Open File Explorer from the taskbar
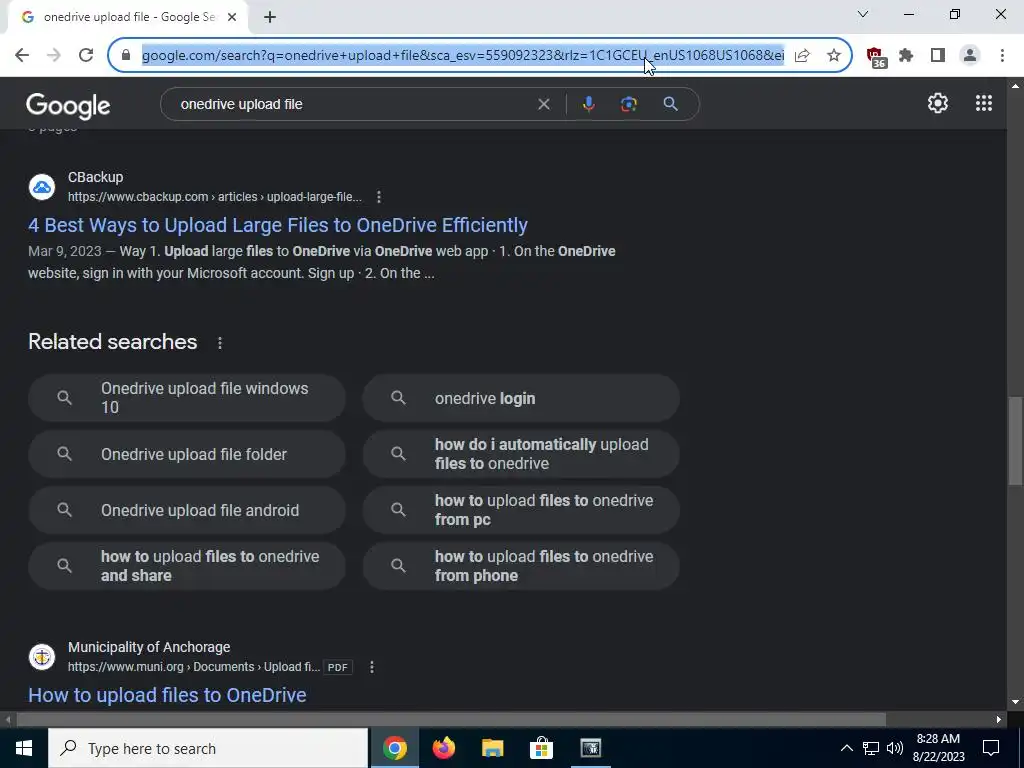 click(493, 748)
